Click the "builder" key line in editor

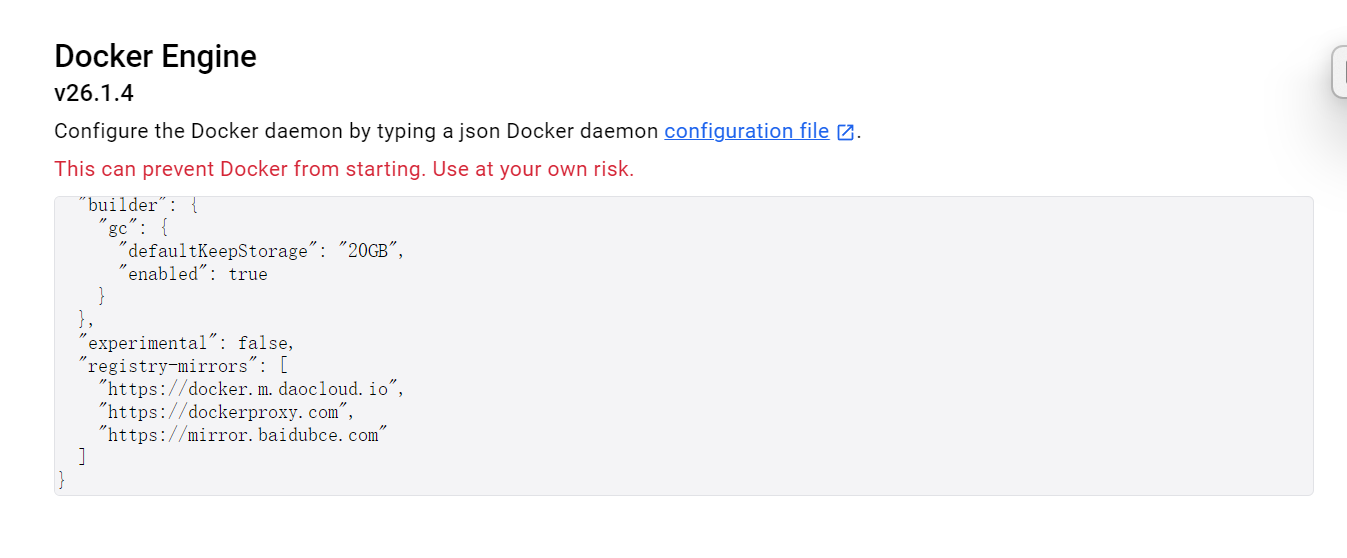[139, 205]
